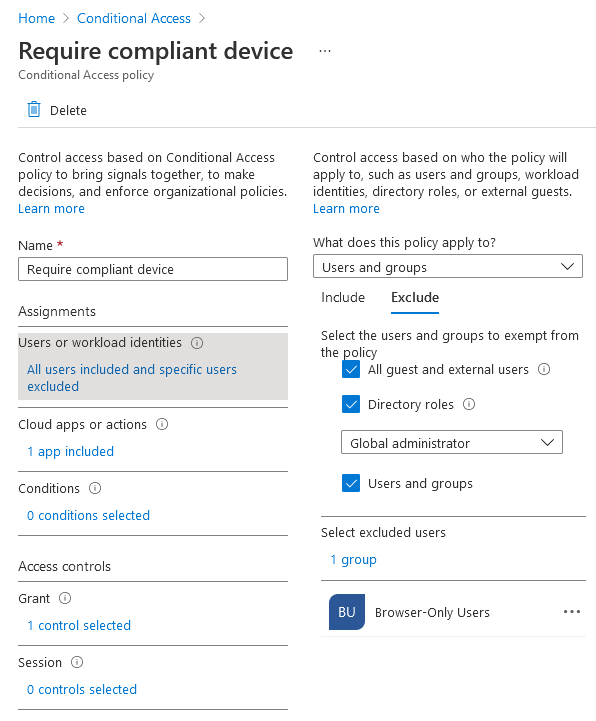Toggle the Directory roles checkbox
The height and width of the screenshot is (721, 596).
pyautogui.click(x=351, y=404)
